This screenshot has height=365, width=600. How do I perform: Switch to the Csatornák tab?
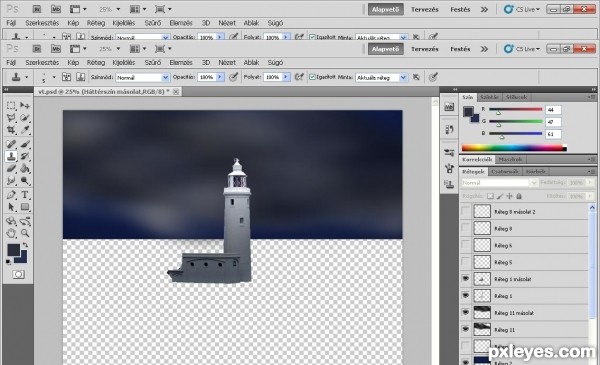pos(505,171)
